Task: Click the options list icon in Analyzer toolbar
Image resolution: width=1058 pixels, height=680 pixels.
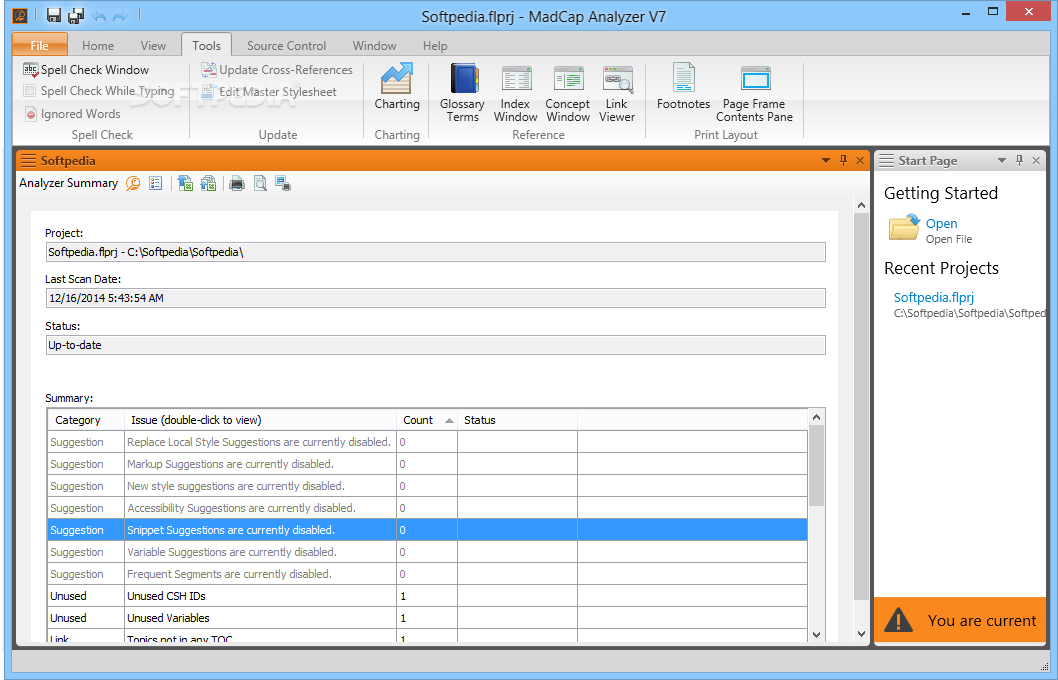Action: click(x=155, y=183)
